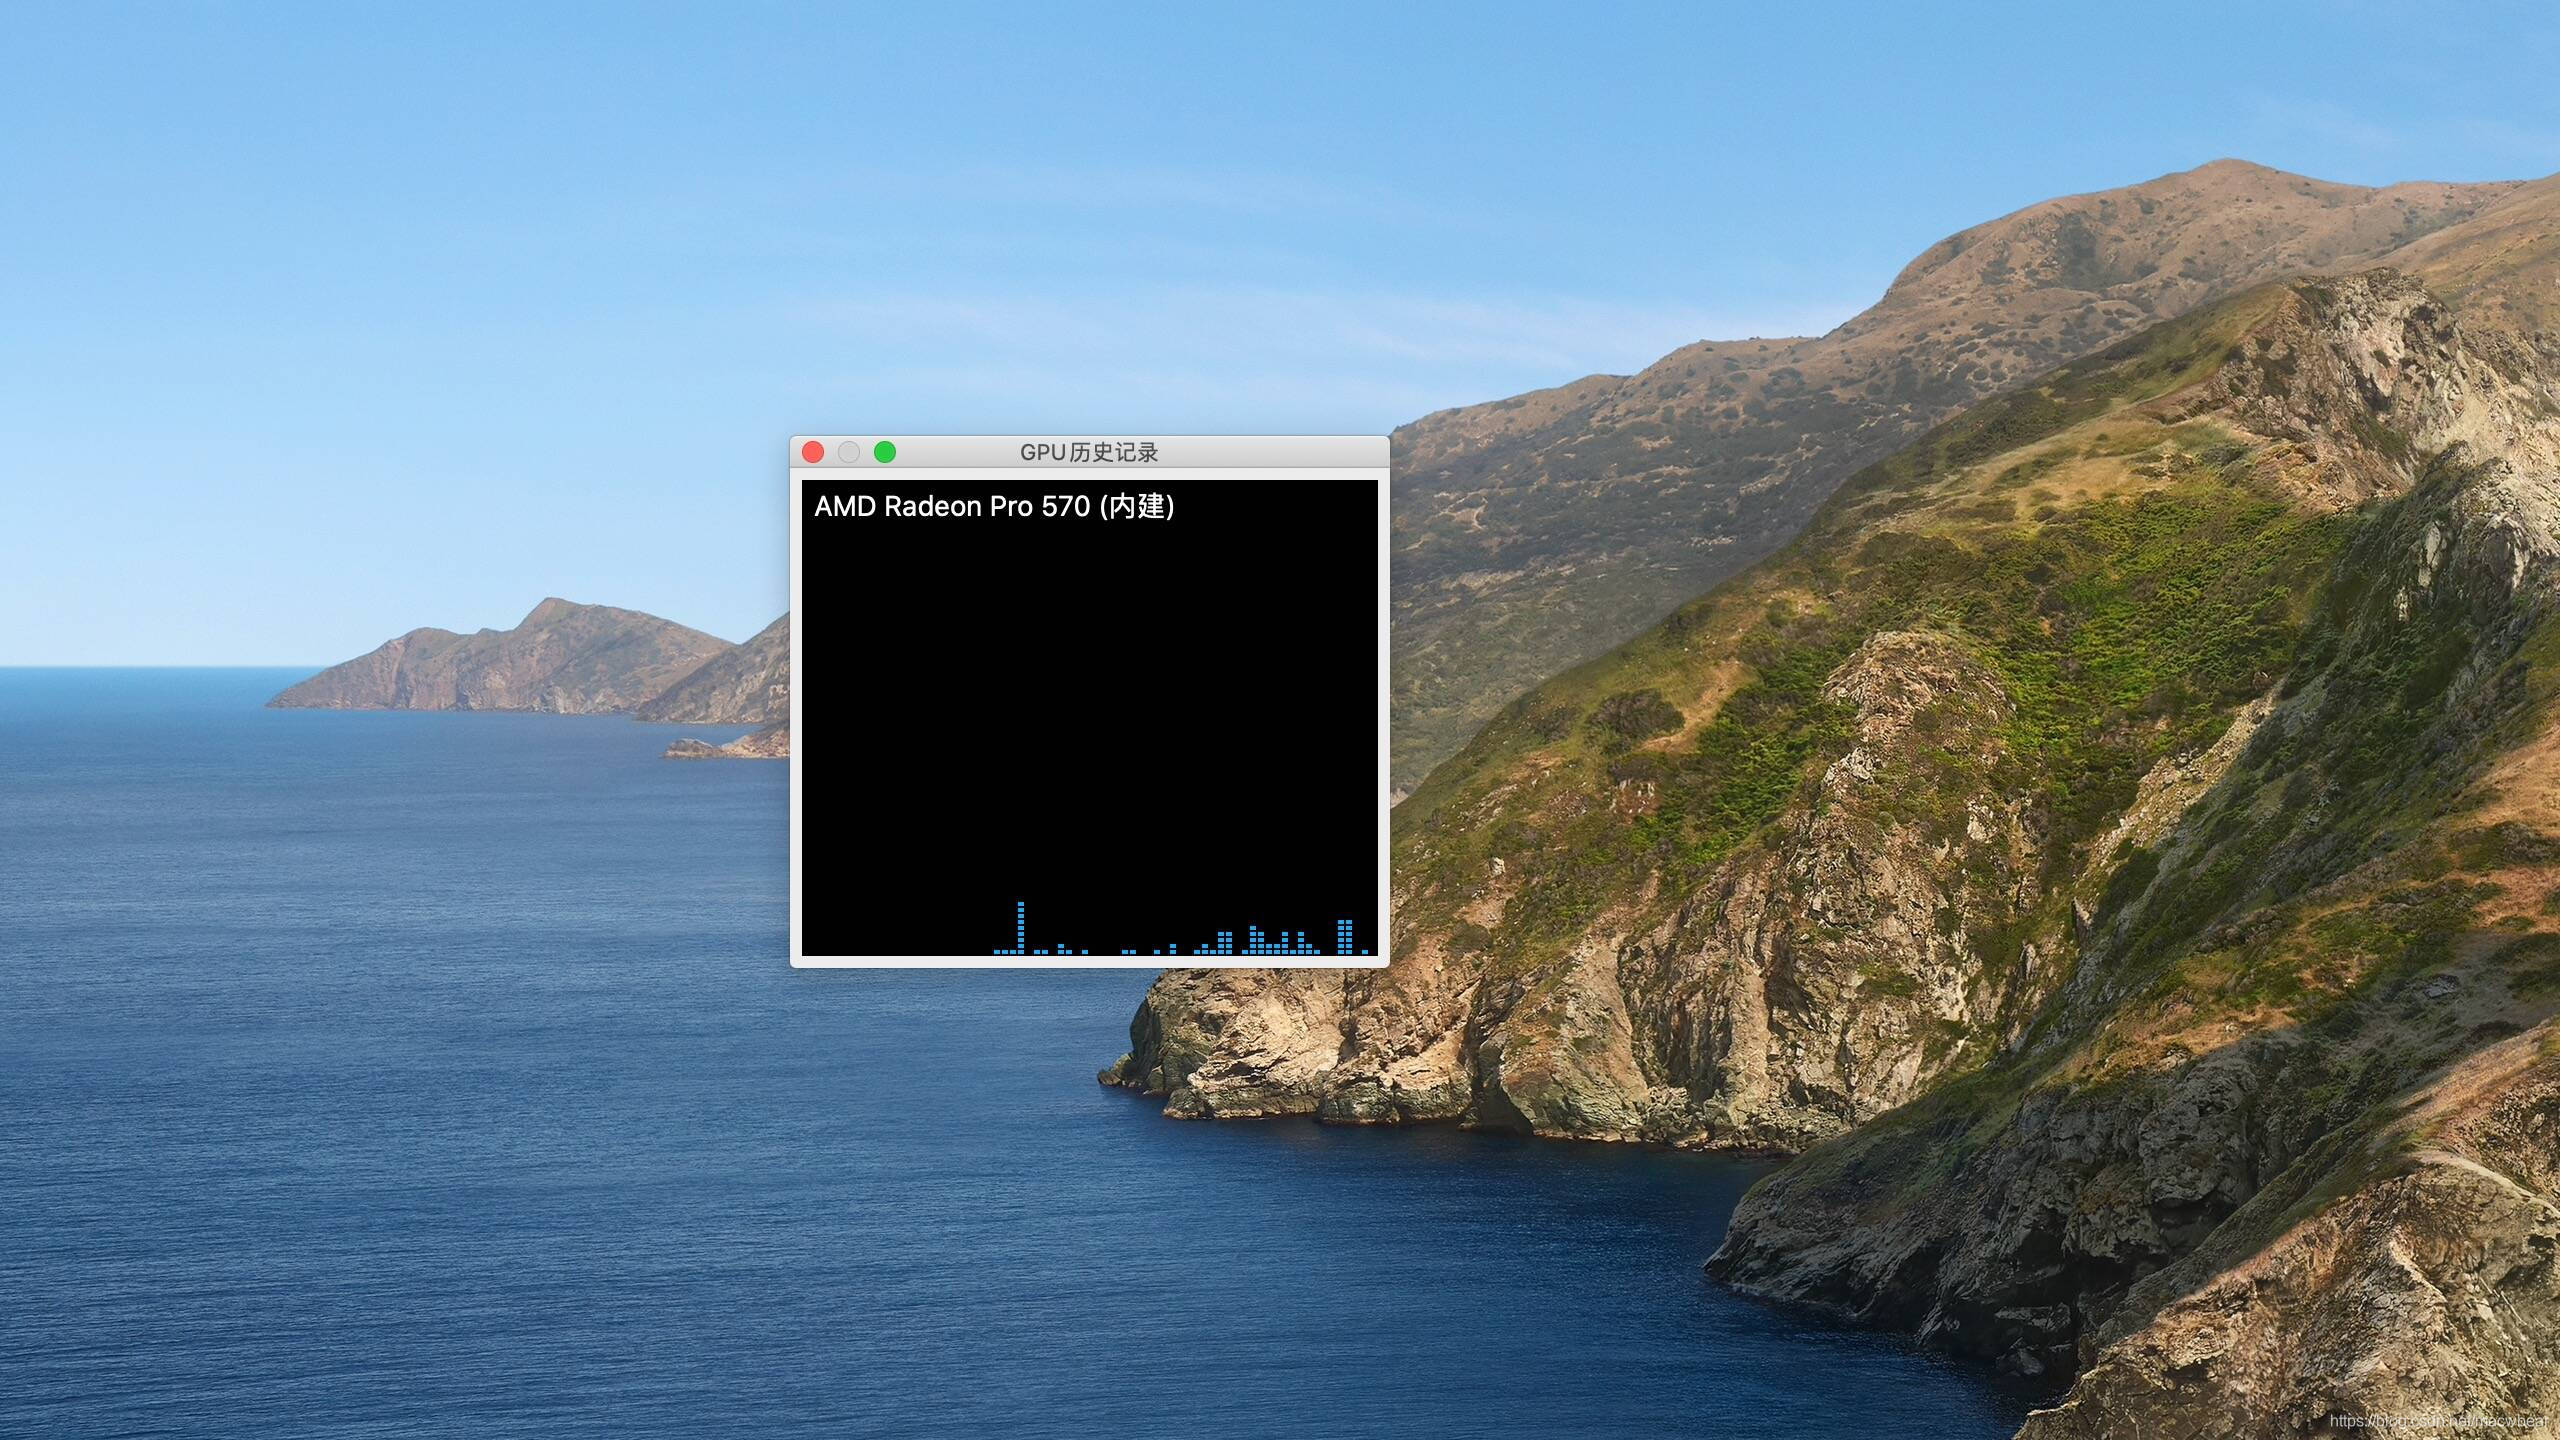
Task: Click the (内建) text in GPU label
Action: click(1137, 507)
